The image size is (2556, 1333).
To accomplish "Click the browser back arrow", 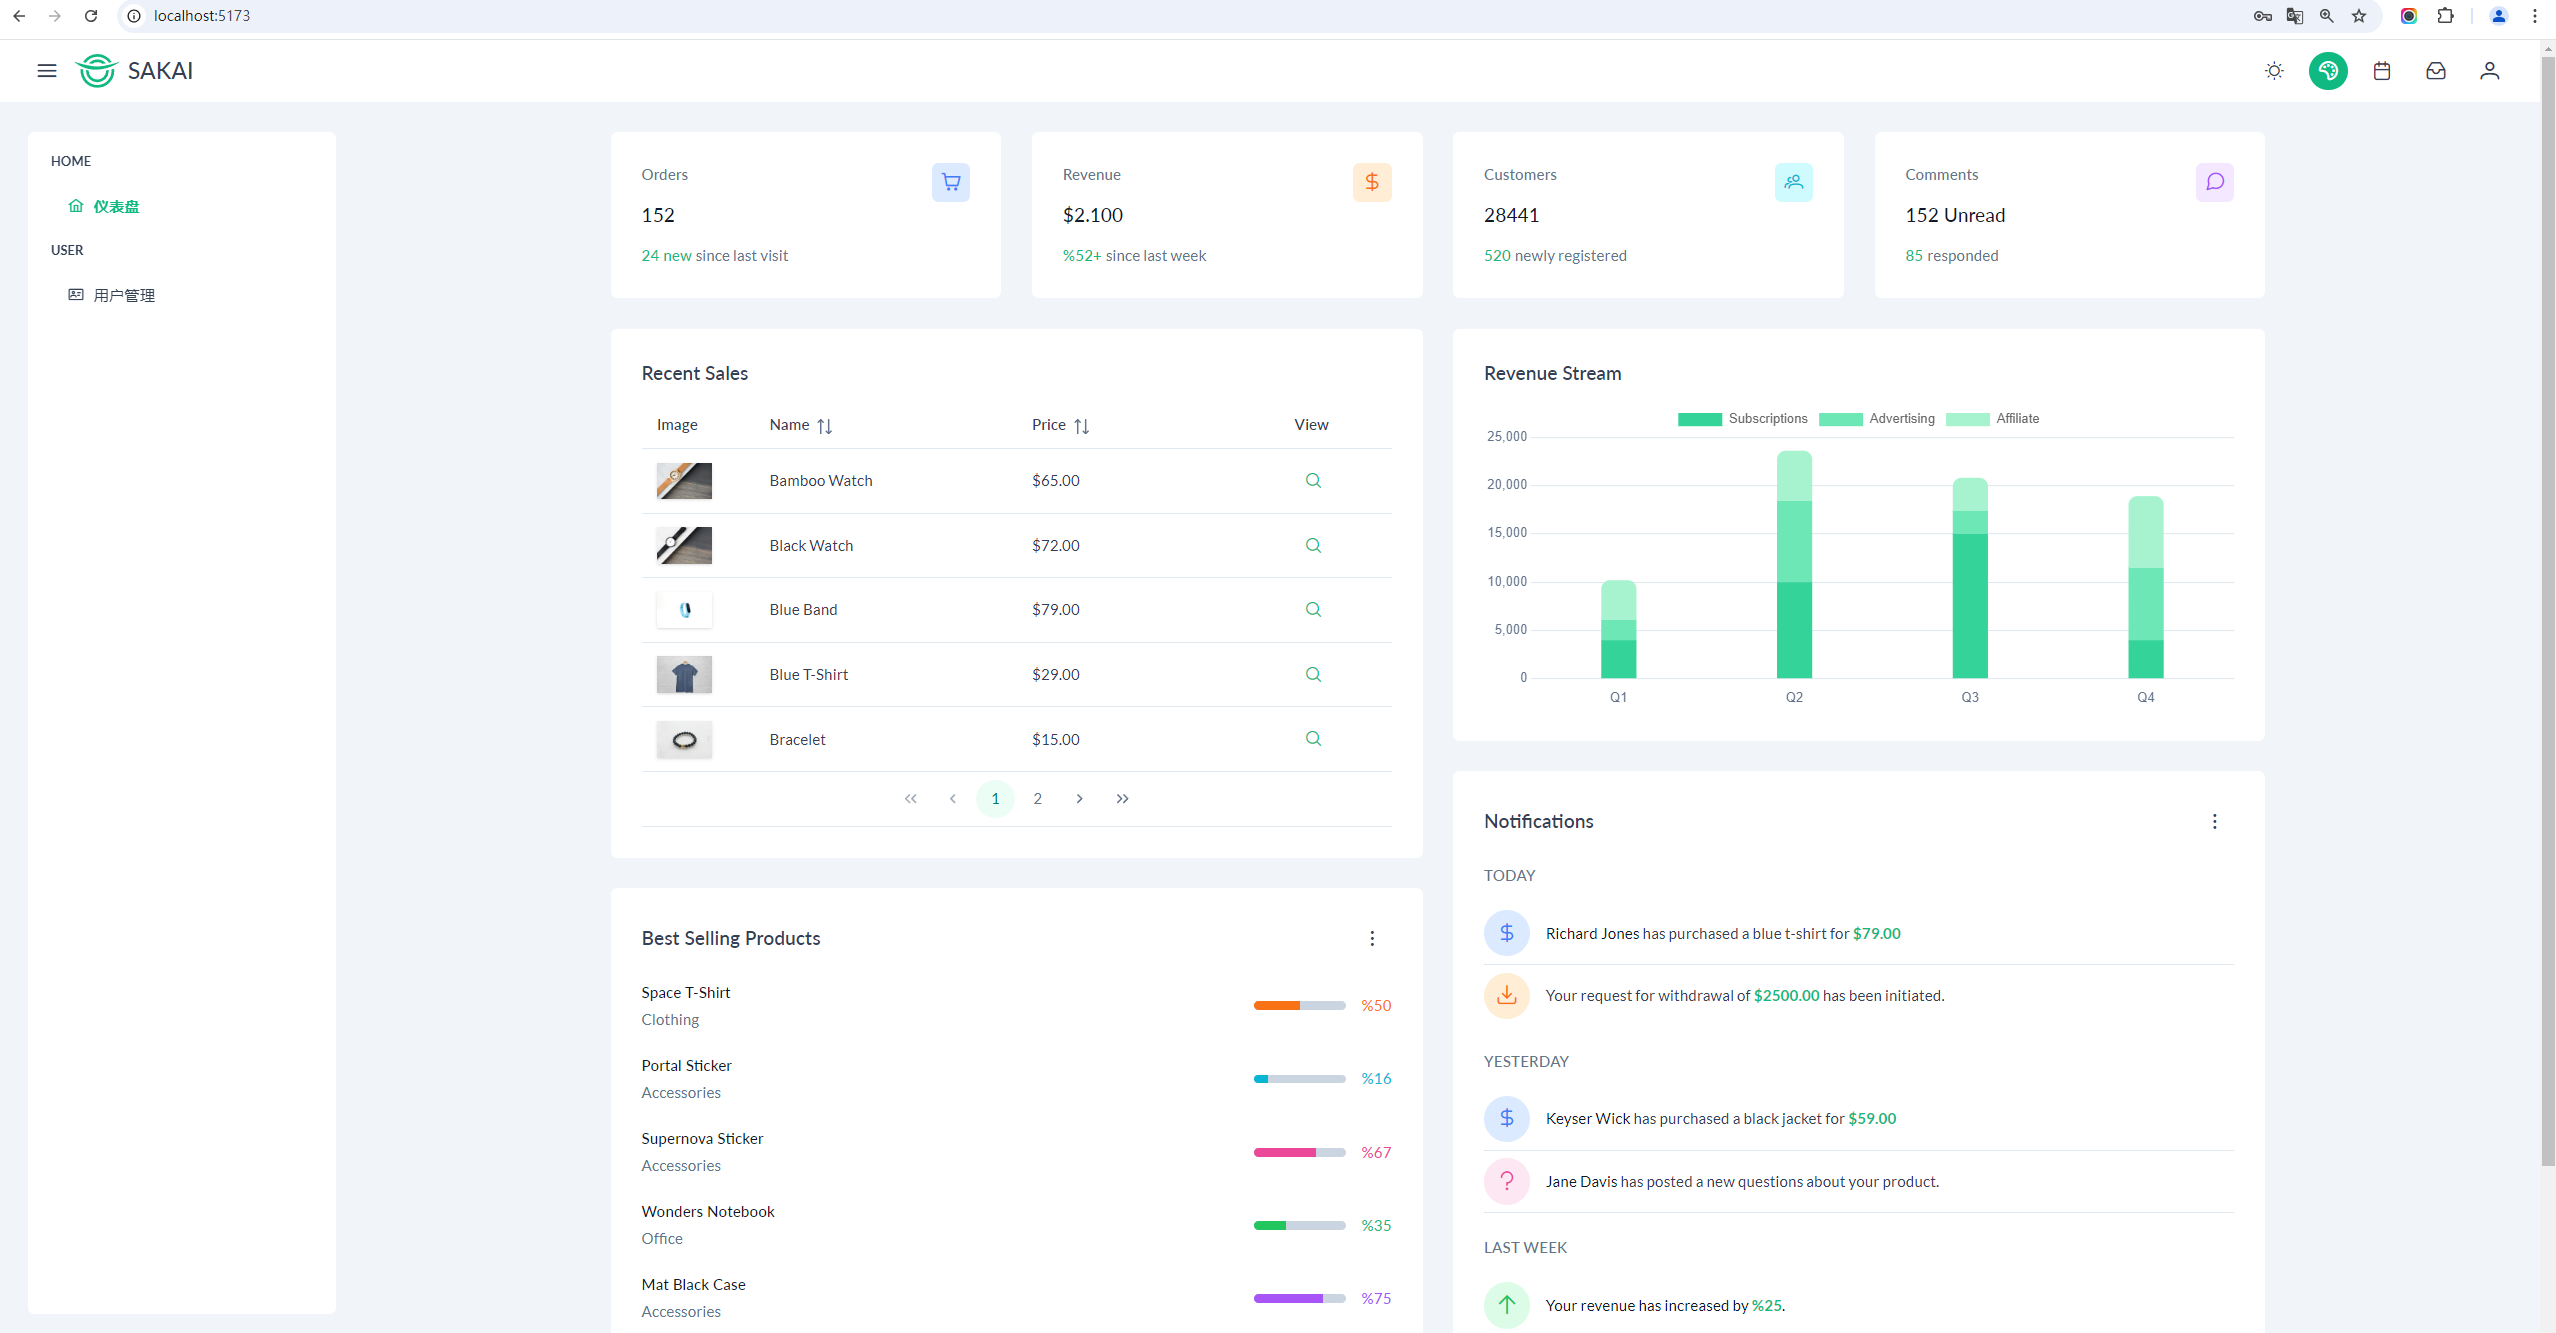I will click(19, 16).
